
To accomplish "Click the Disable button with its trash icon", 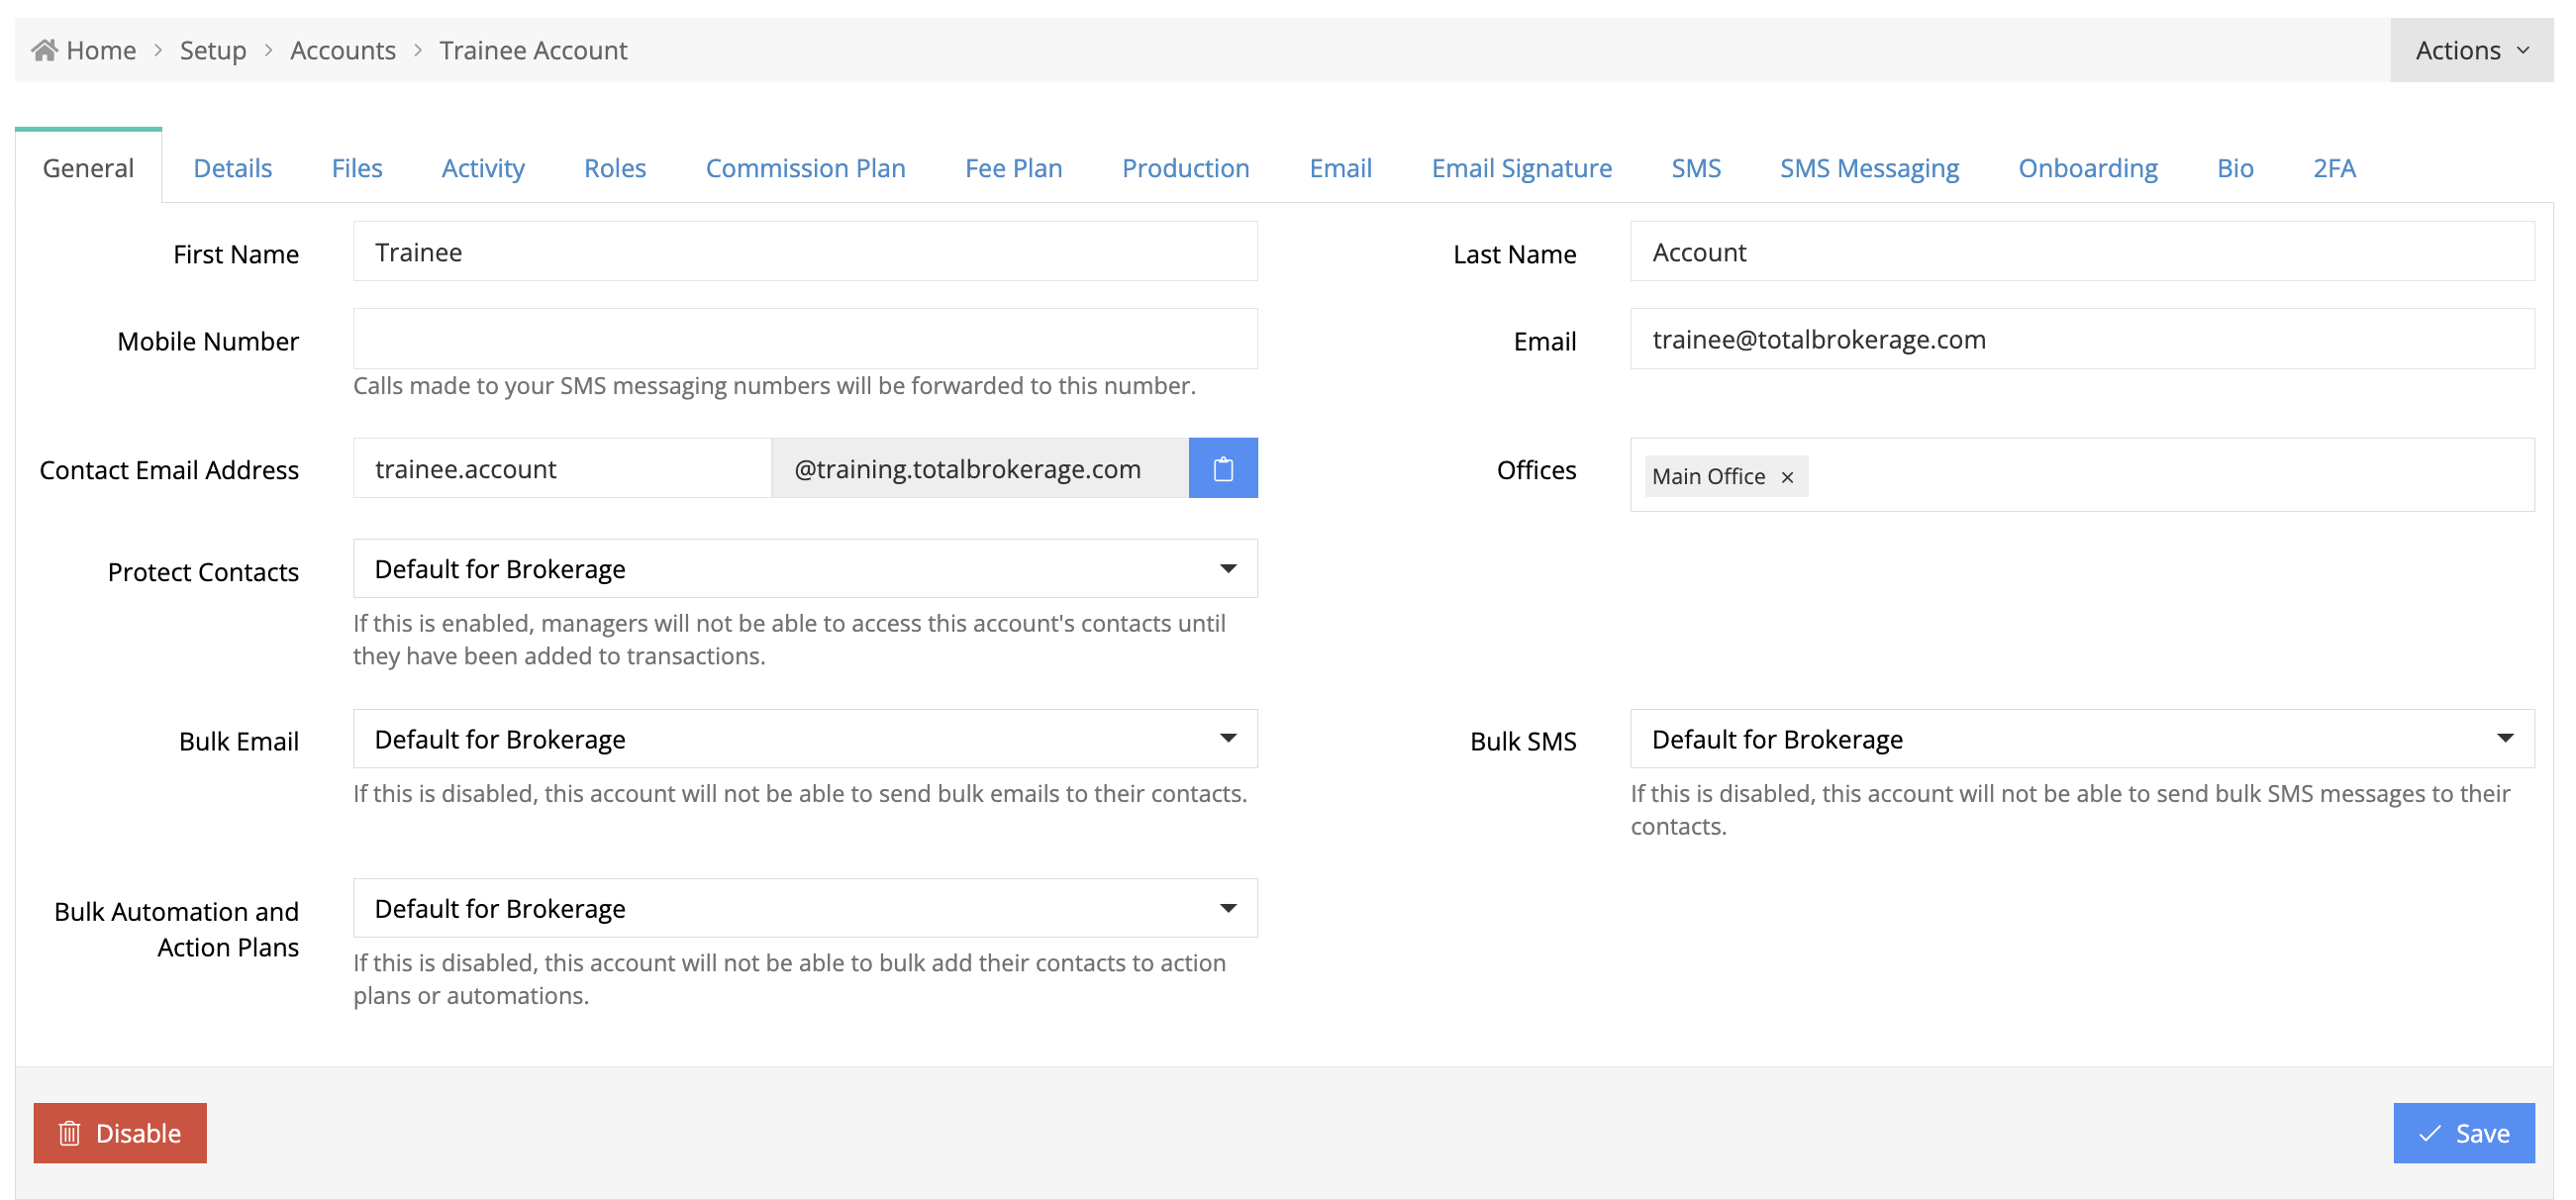I will [x=120, y=1132].
